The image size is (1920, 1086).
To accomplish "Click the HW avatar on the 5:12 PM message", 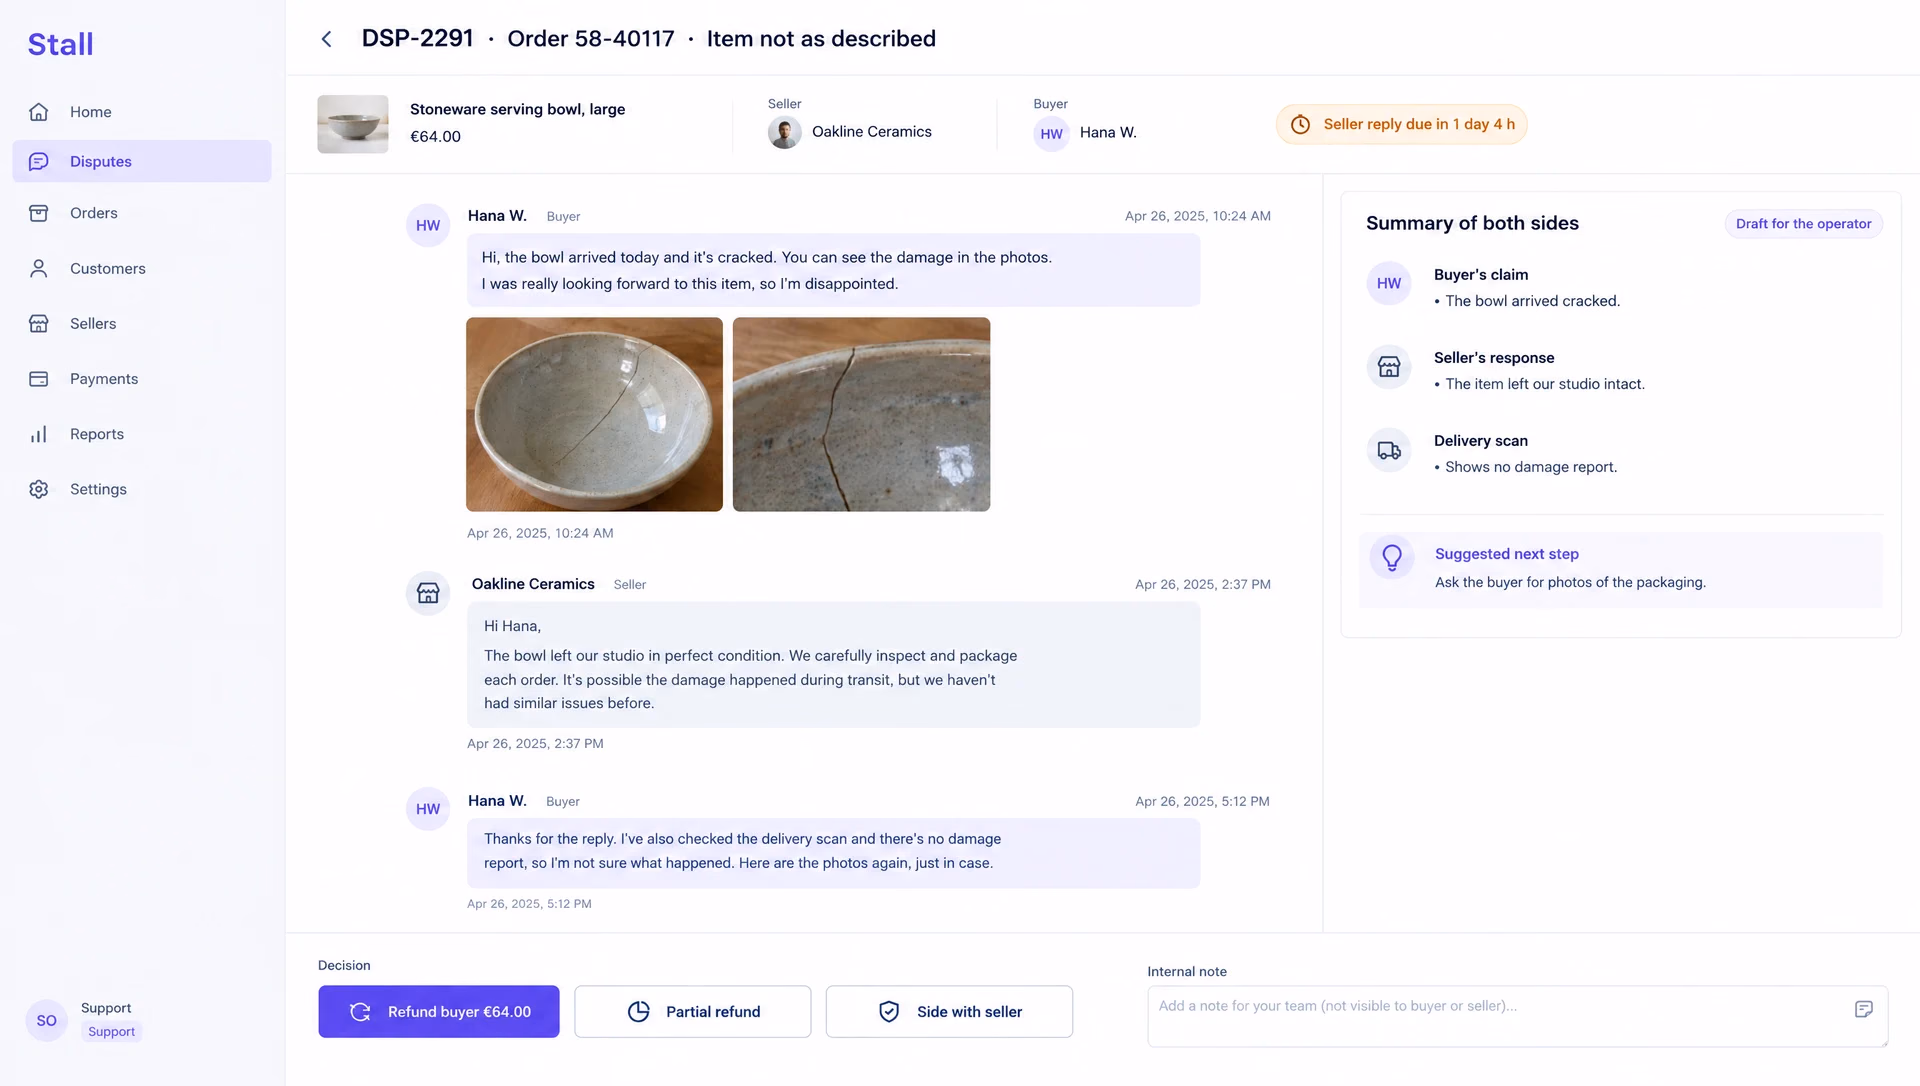I will 428,809.
